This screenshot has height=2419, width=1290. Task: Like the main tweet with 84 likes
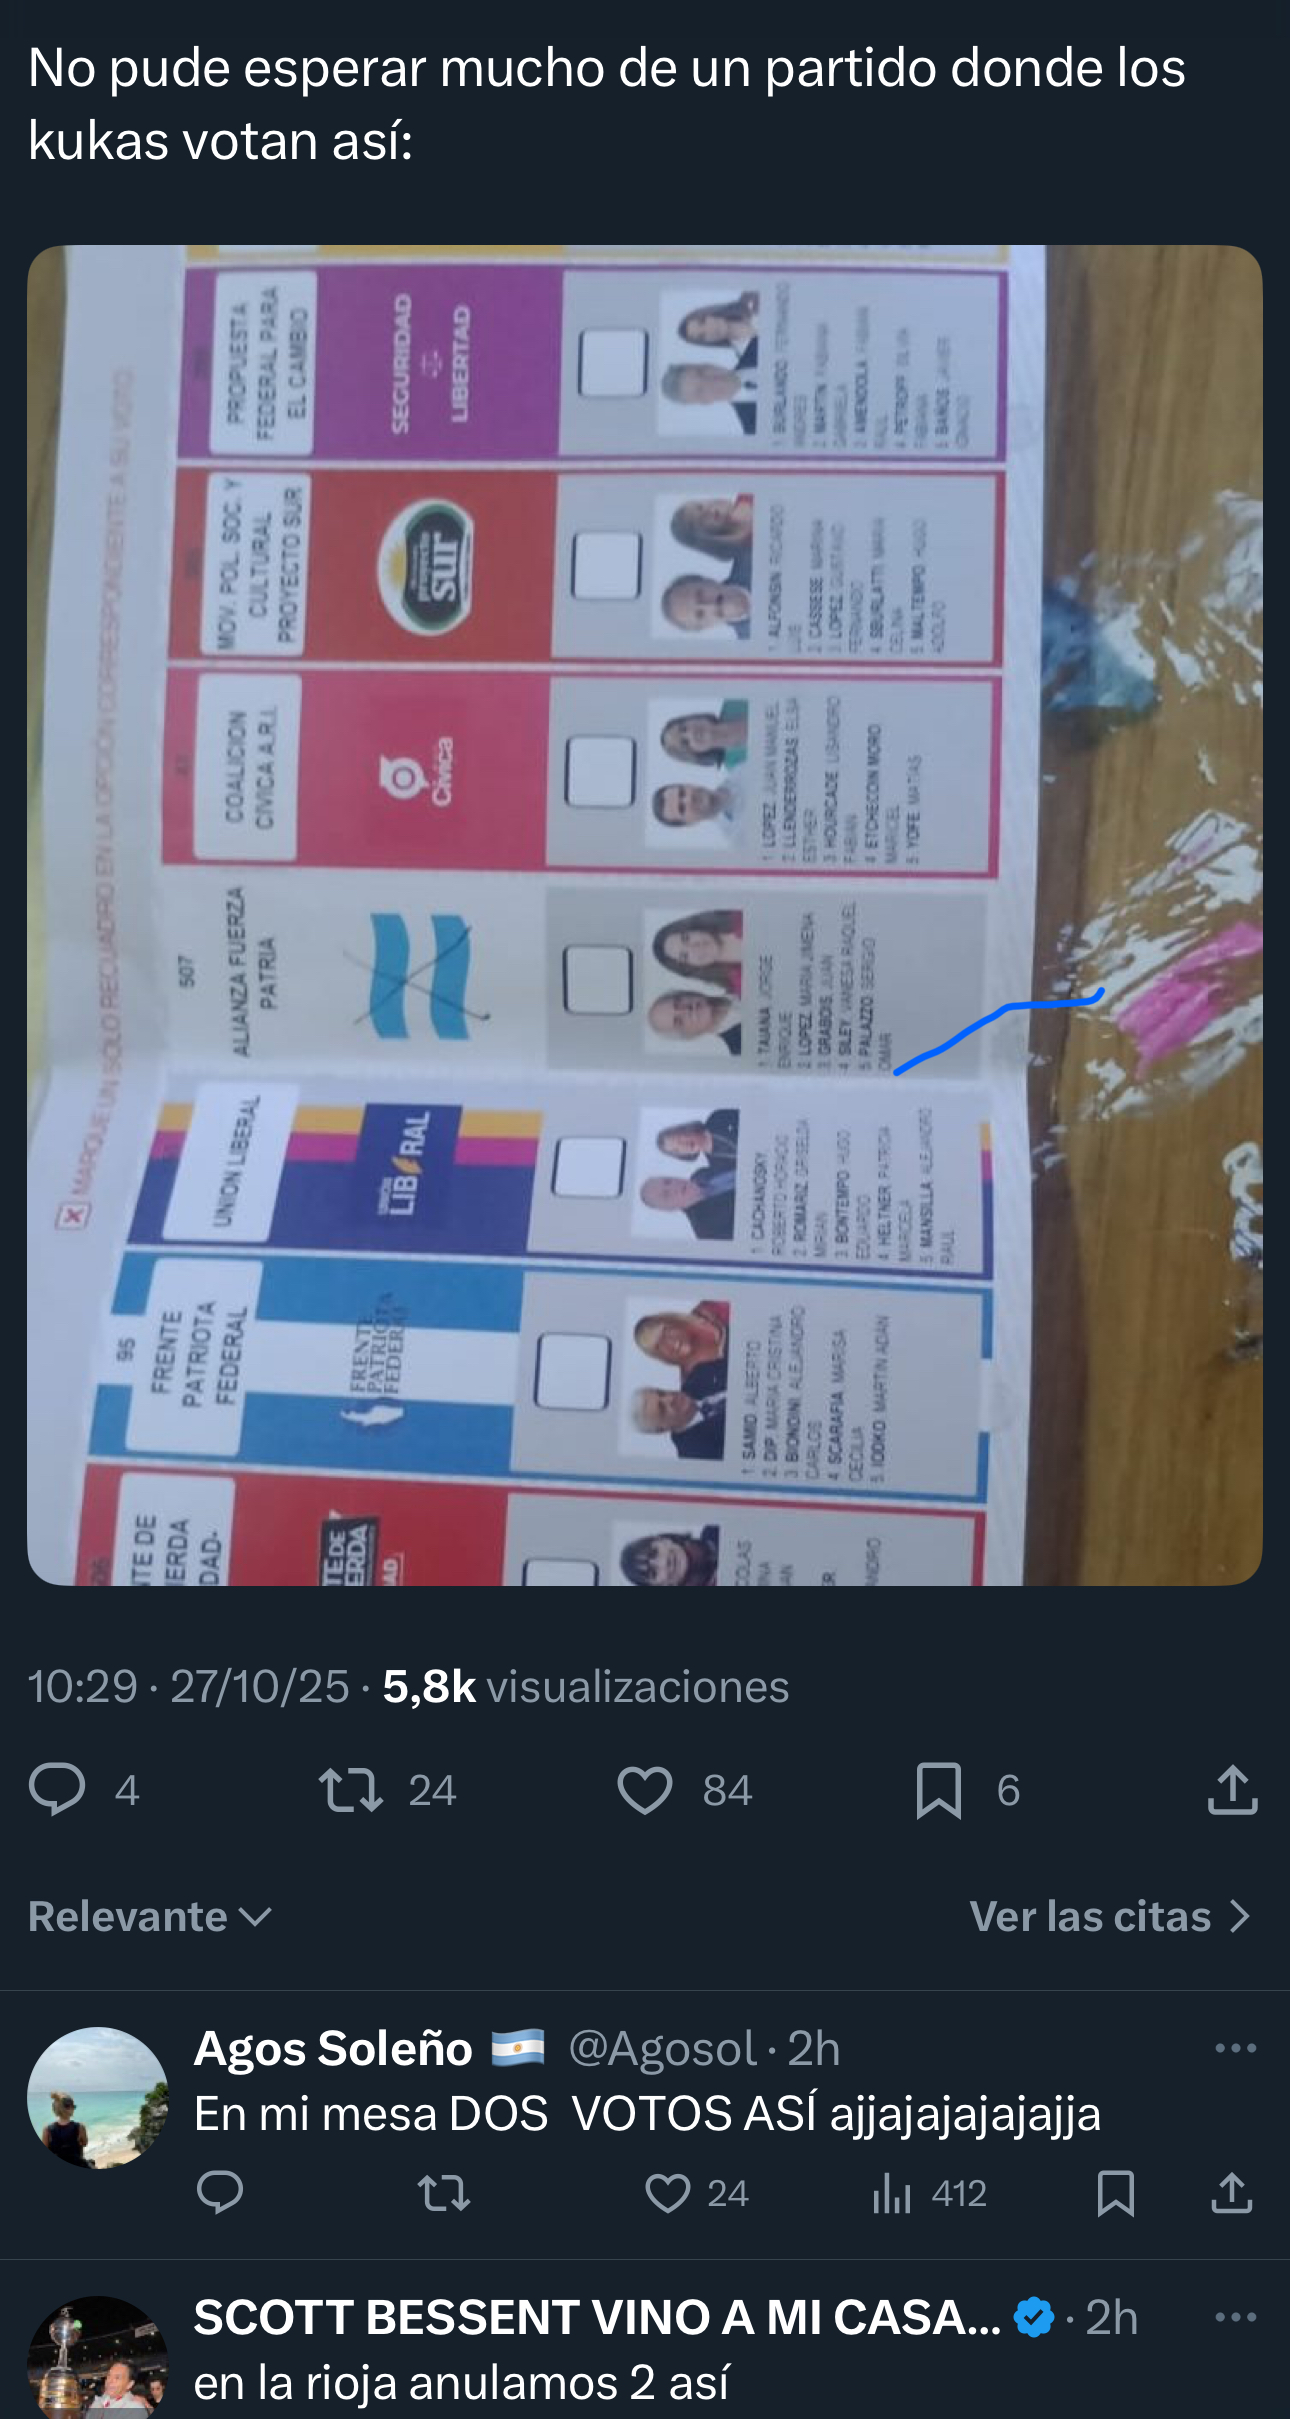[x=645, y=1790]
